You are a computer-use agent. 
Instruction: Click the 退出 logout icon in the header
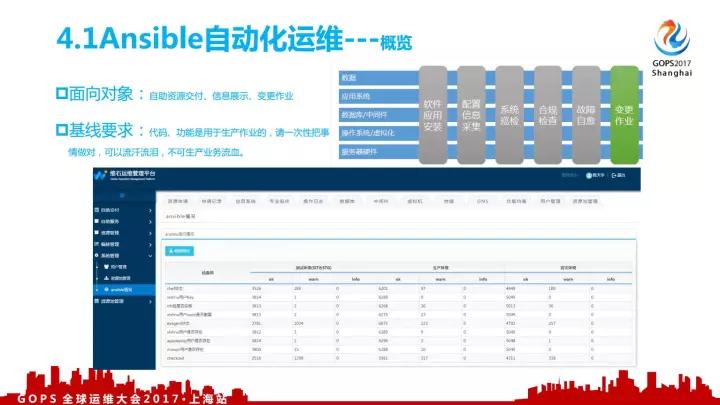614,175
